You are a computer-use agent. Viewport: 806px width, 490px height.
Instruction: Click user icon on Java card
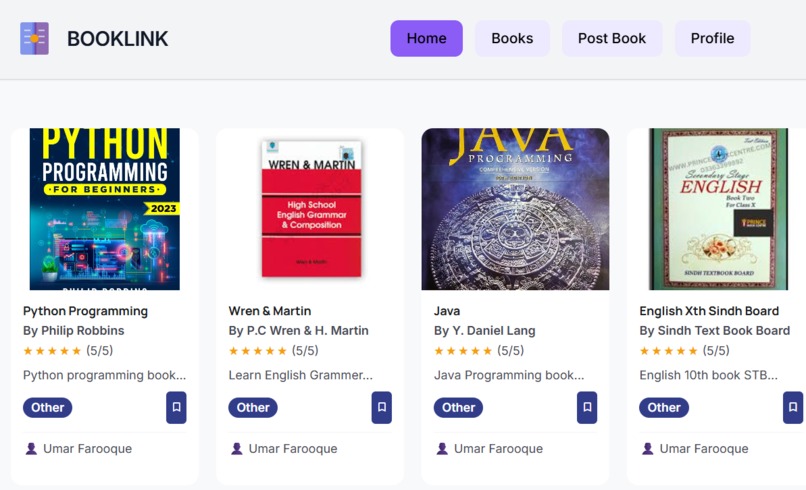pos(442,449)
